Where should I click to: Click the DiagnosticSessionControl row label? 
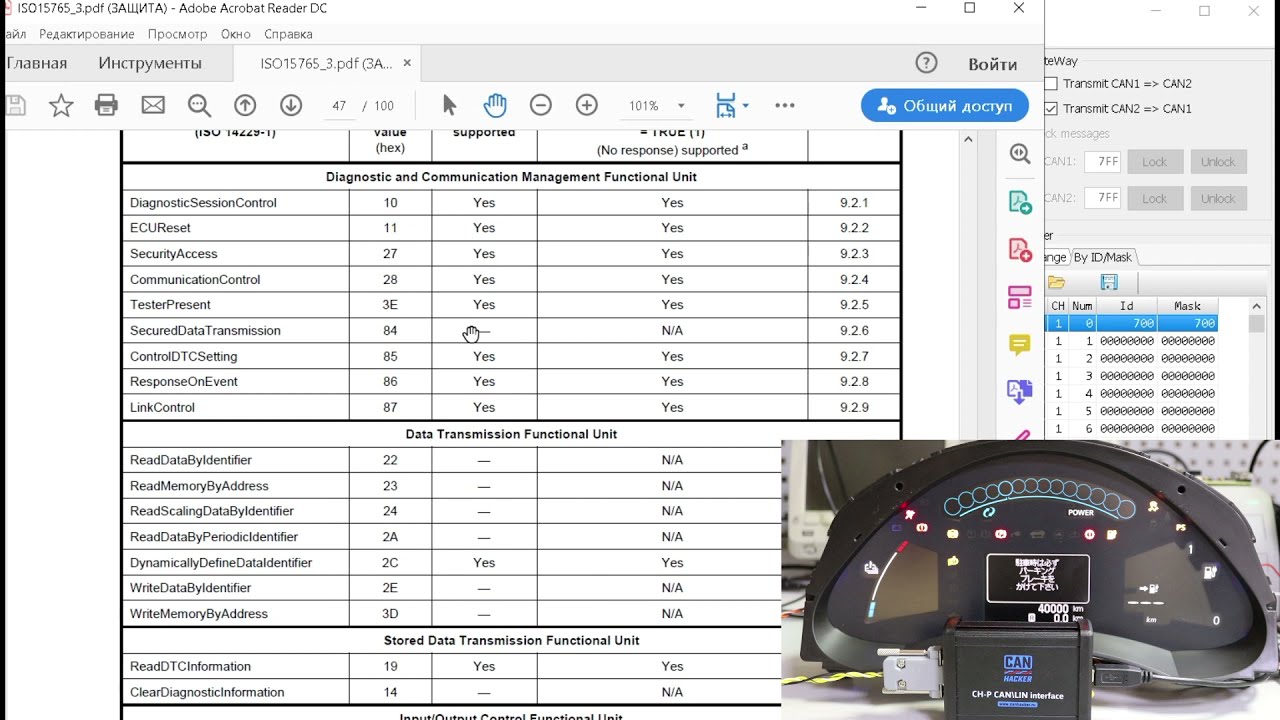click(x=203, y=203)
